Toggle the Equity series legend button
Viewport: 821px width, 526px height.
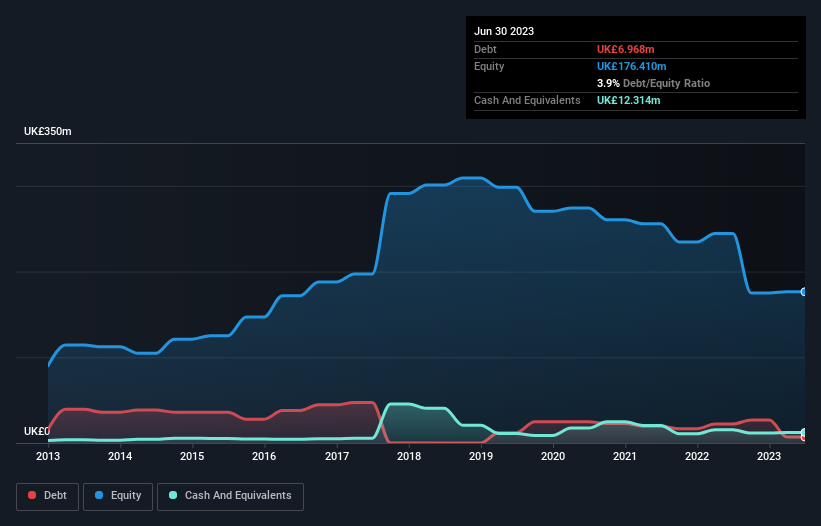click(118, 496)
